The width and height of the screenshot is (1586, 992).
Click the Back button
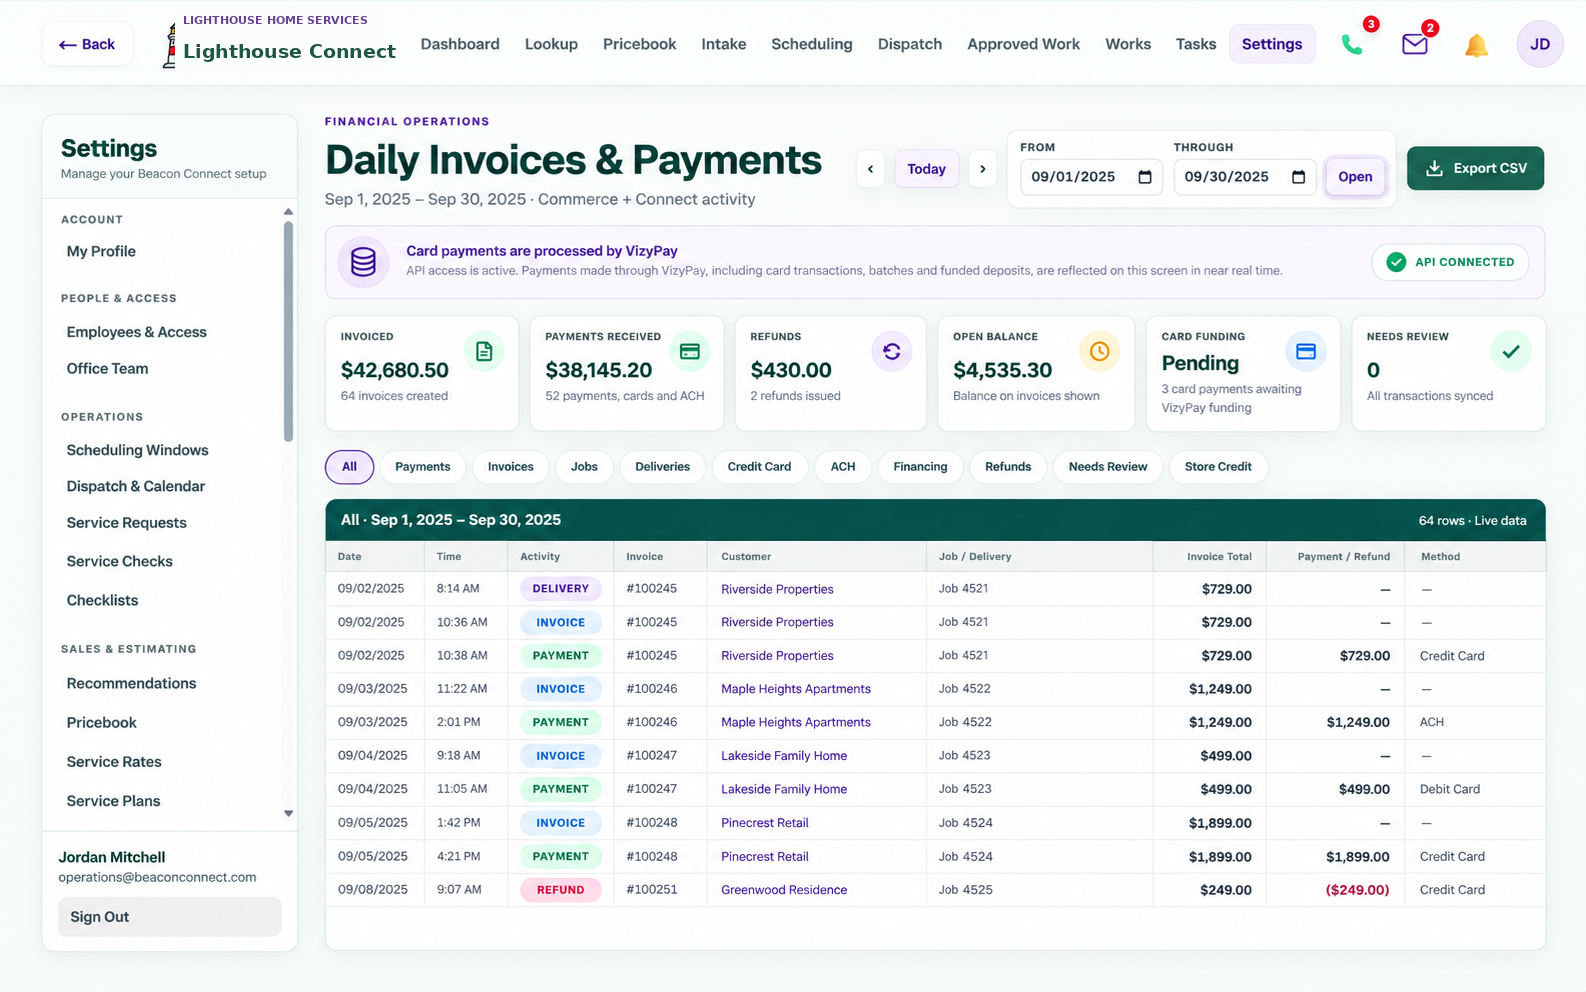pos(87,44)
